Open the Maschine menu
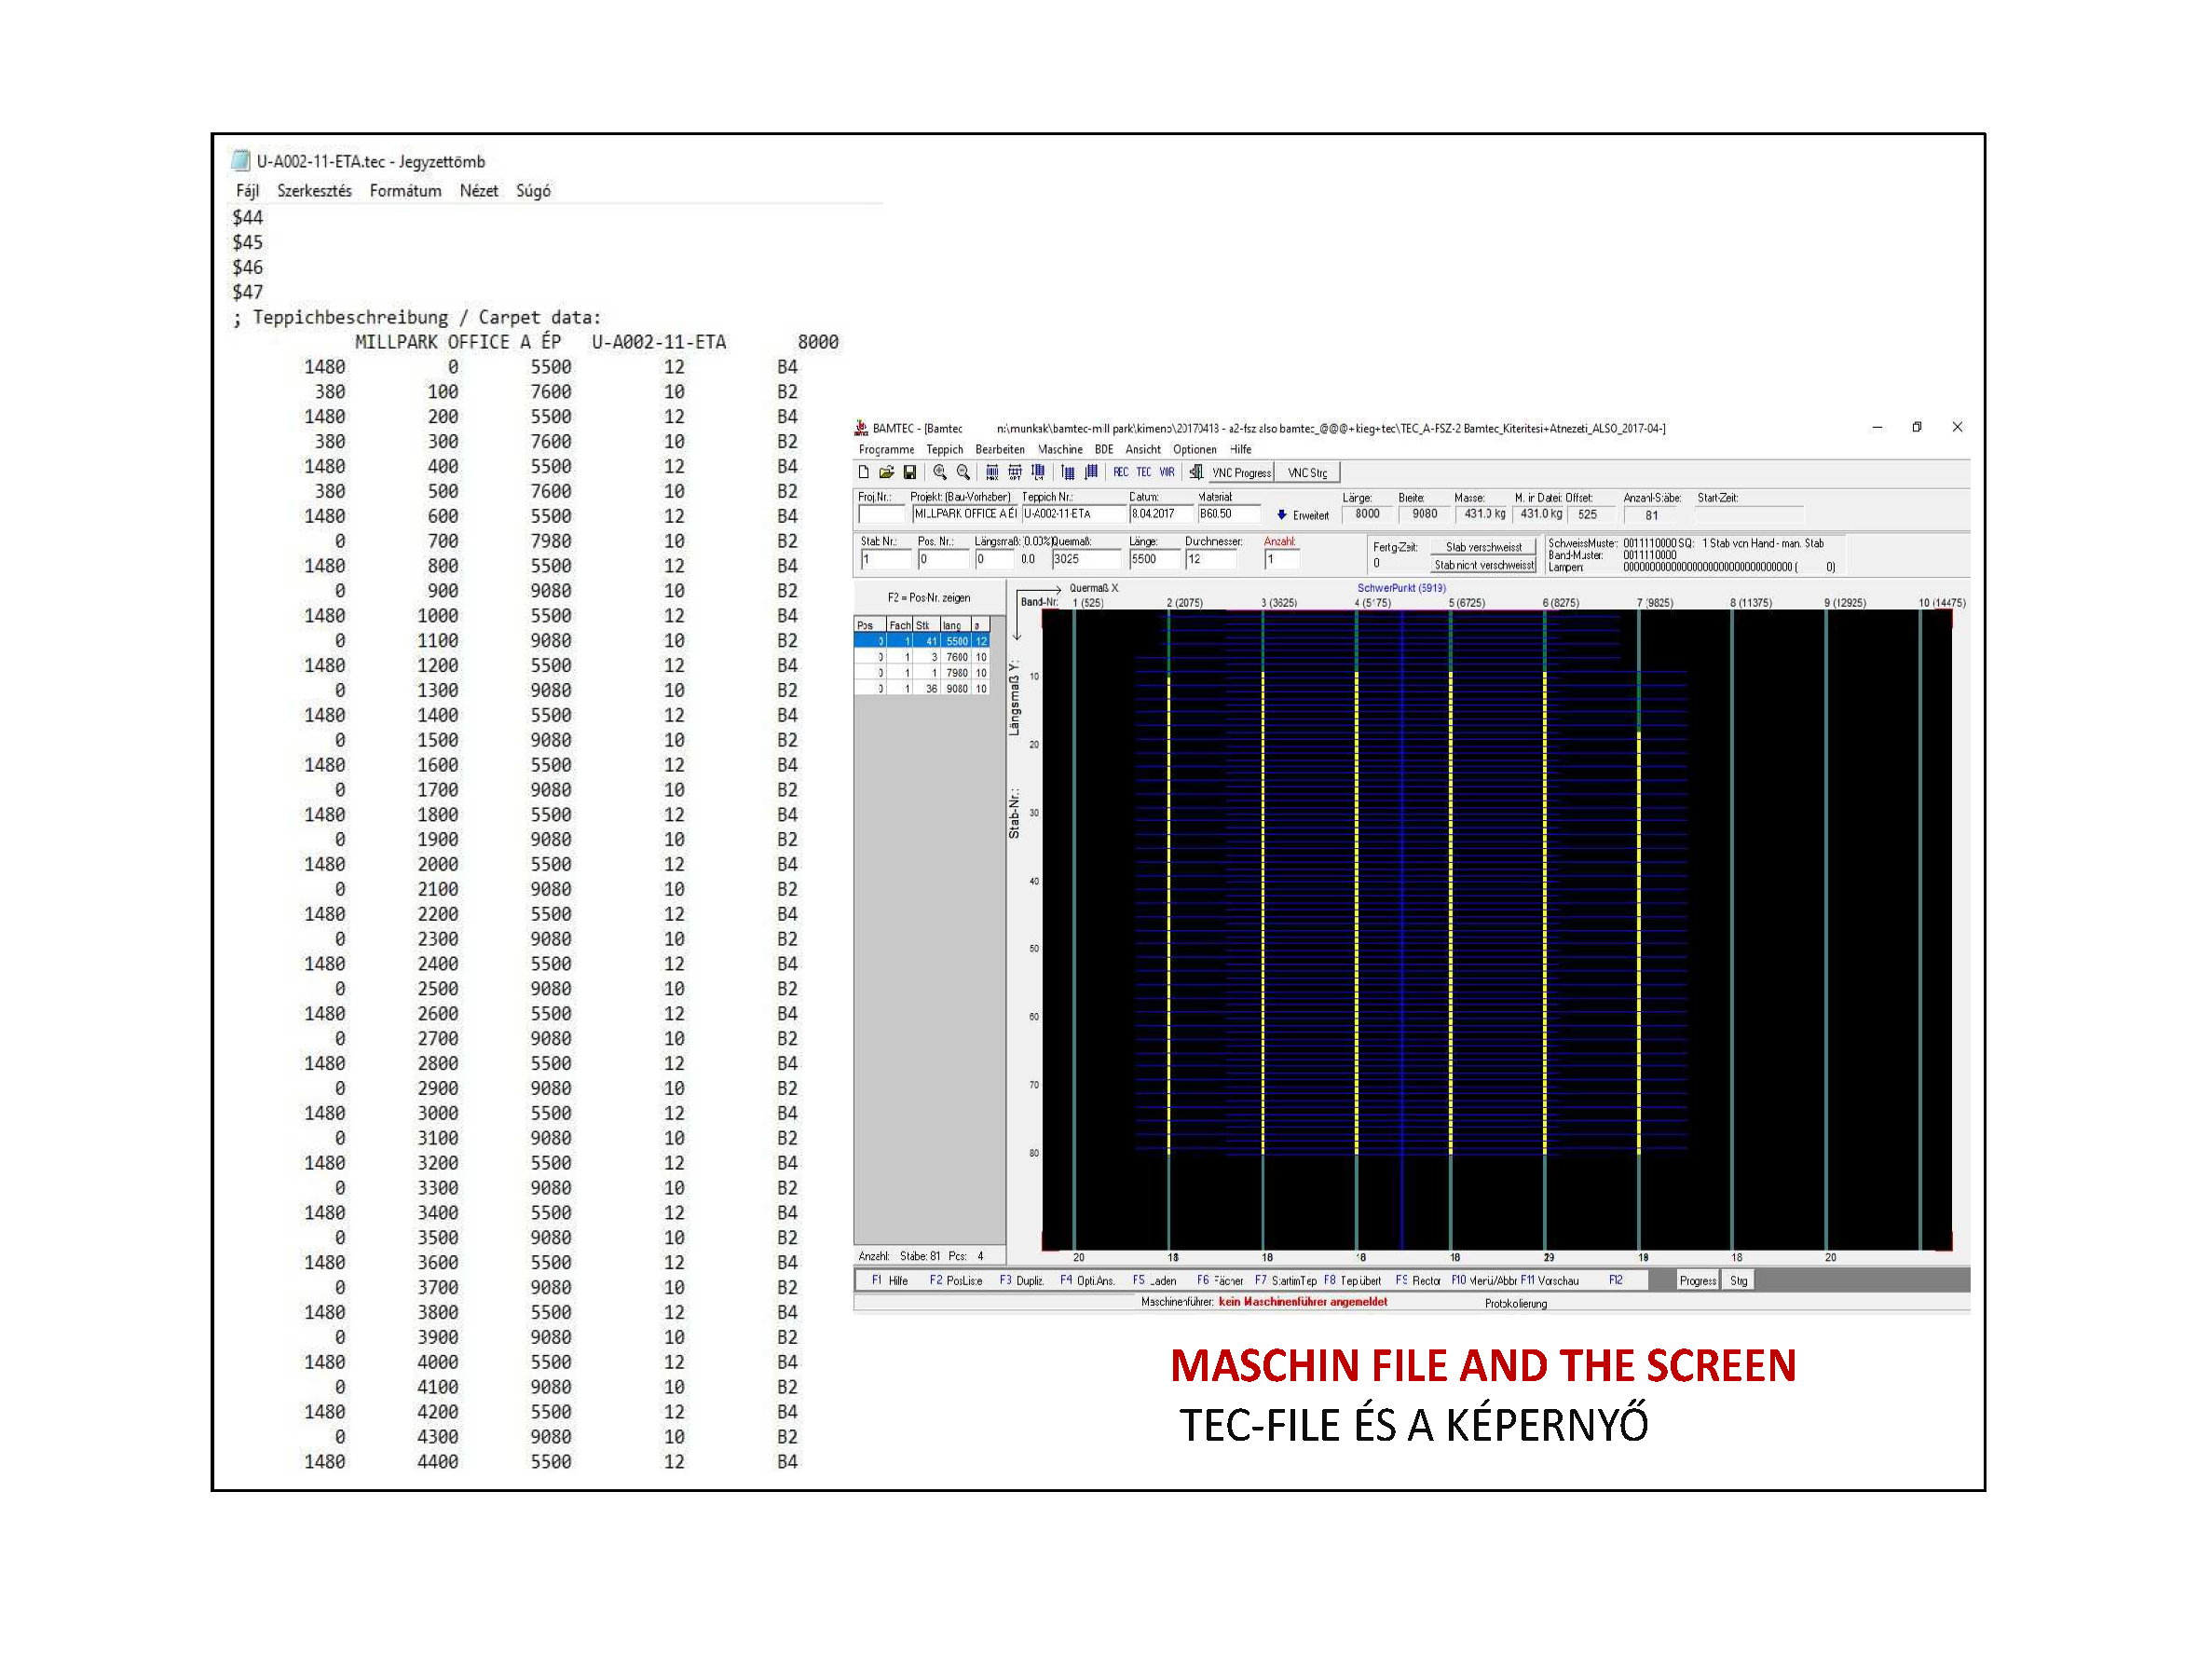The width and height of the screenshot is (2212, 1656). click(1060, 449)
